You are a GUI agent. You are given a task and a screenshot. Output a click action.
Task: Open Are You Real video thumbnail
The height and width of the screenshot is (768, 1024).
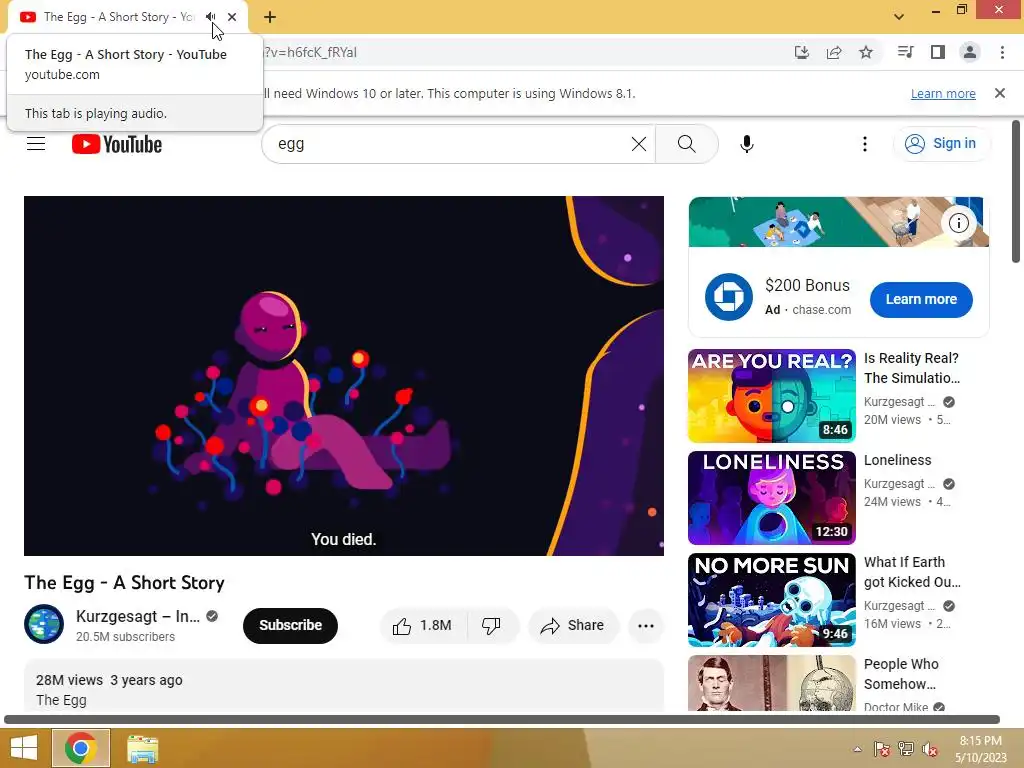[771, 396]
